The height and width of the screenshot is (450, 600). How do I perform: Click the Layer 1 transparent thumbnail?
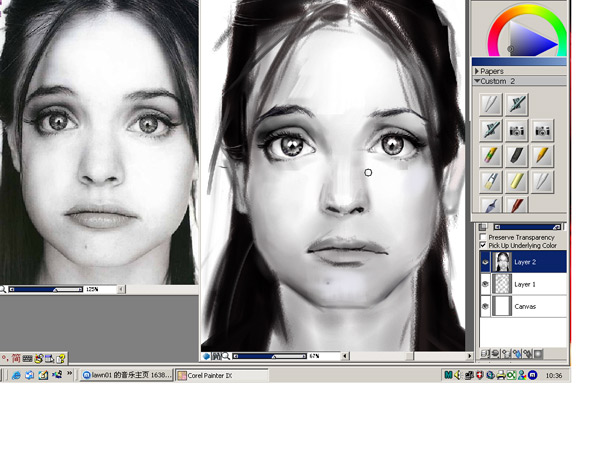(502, 284)
